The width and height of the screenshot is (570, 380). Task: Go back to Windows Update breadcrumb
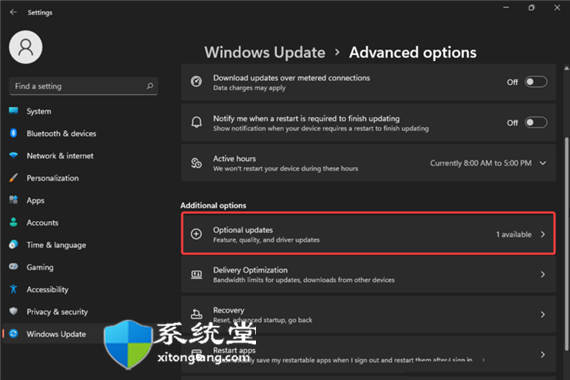(265, 52)
